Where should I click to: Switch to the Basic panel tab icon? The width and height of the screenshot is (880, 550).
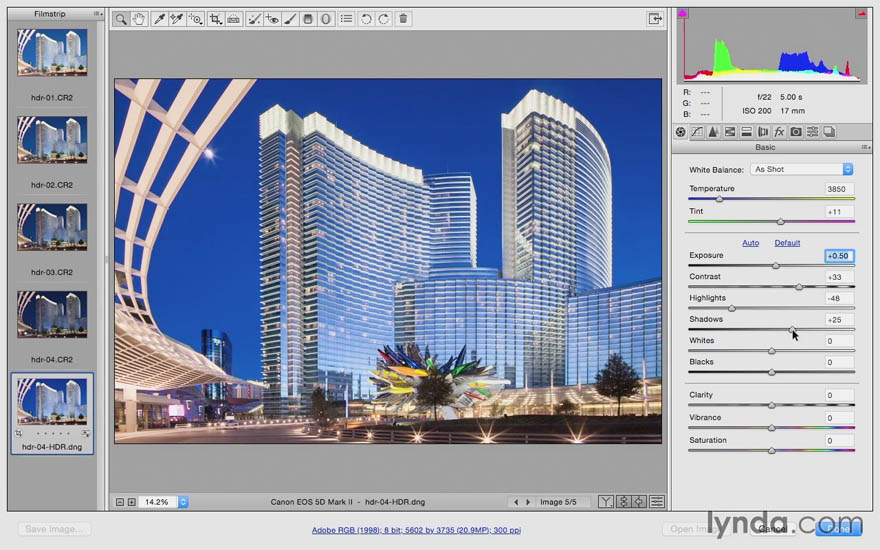point(680,132)
